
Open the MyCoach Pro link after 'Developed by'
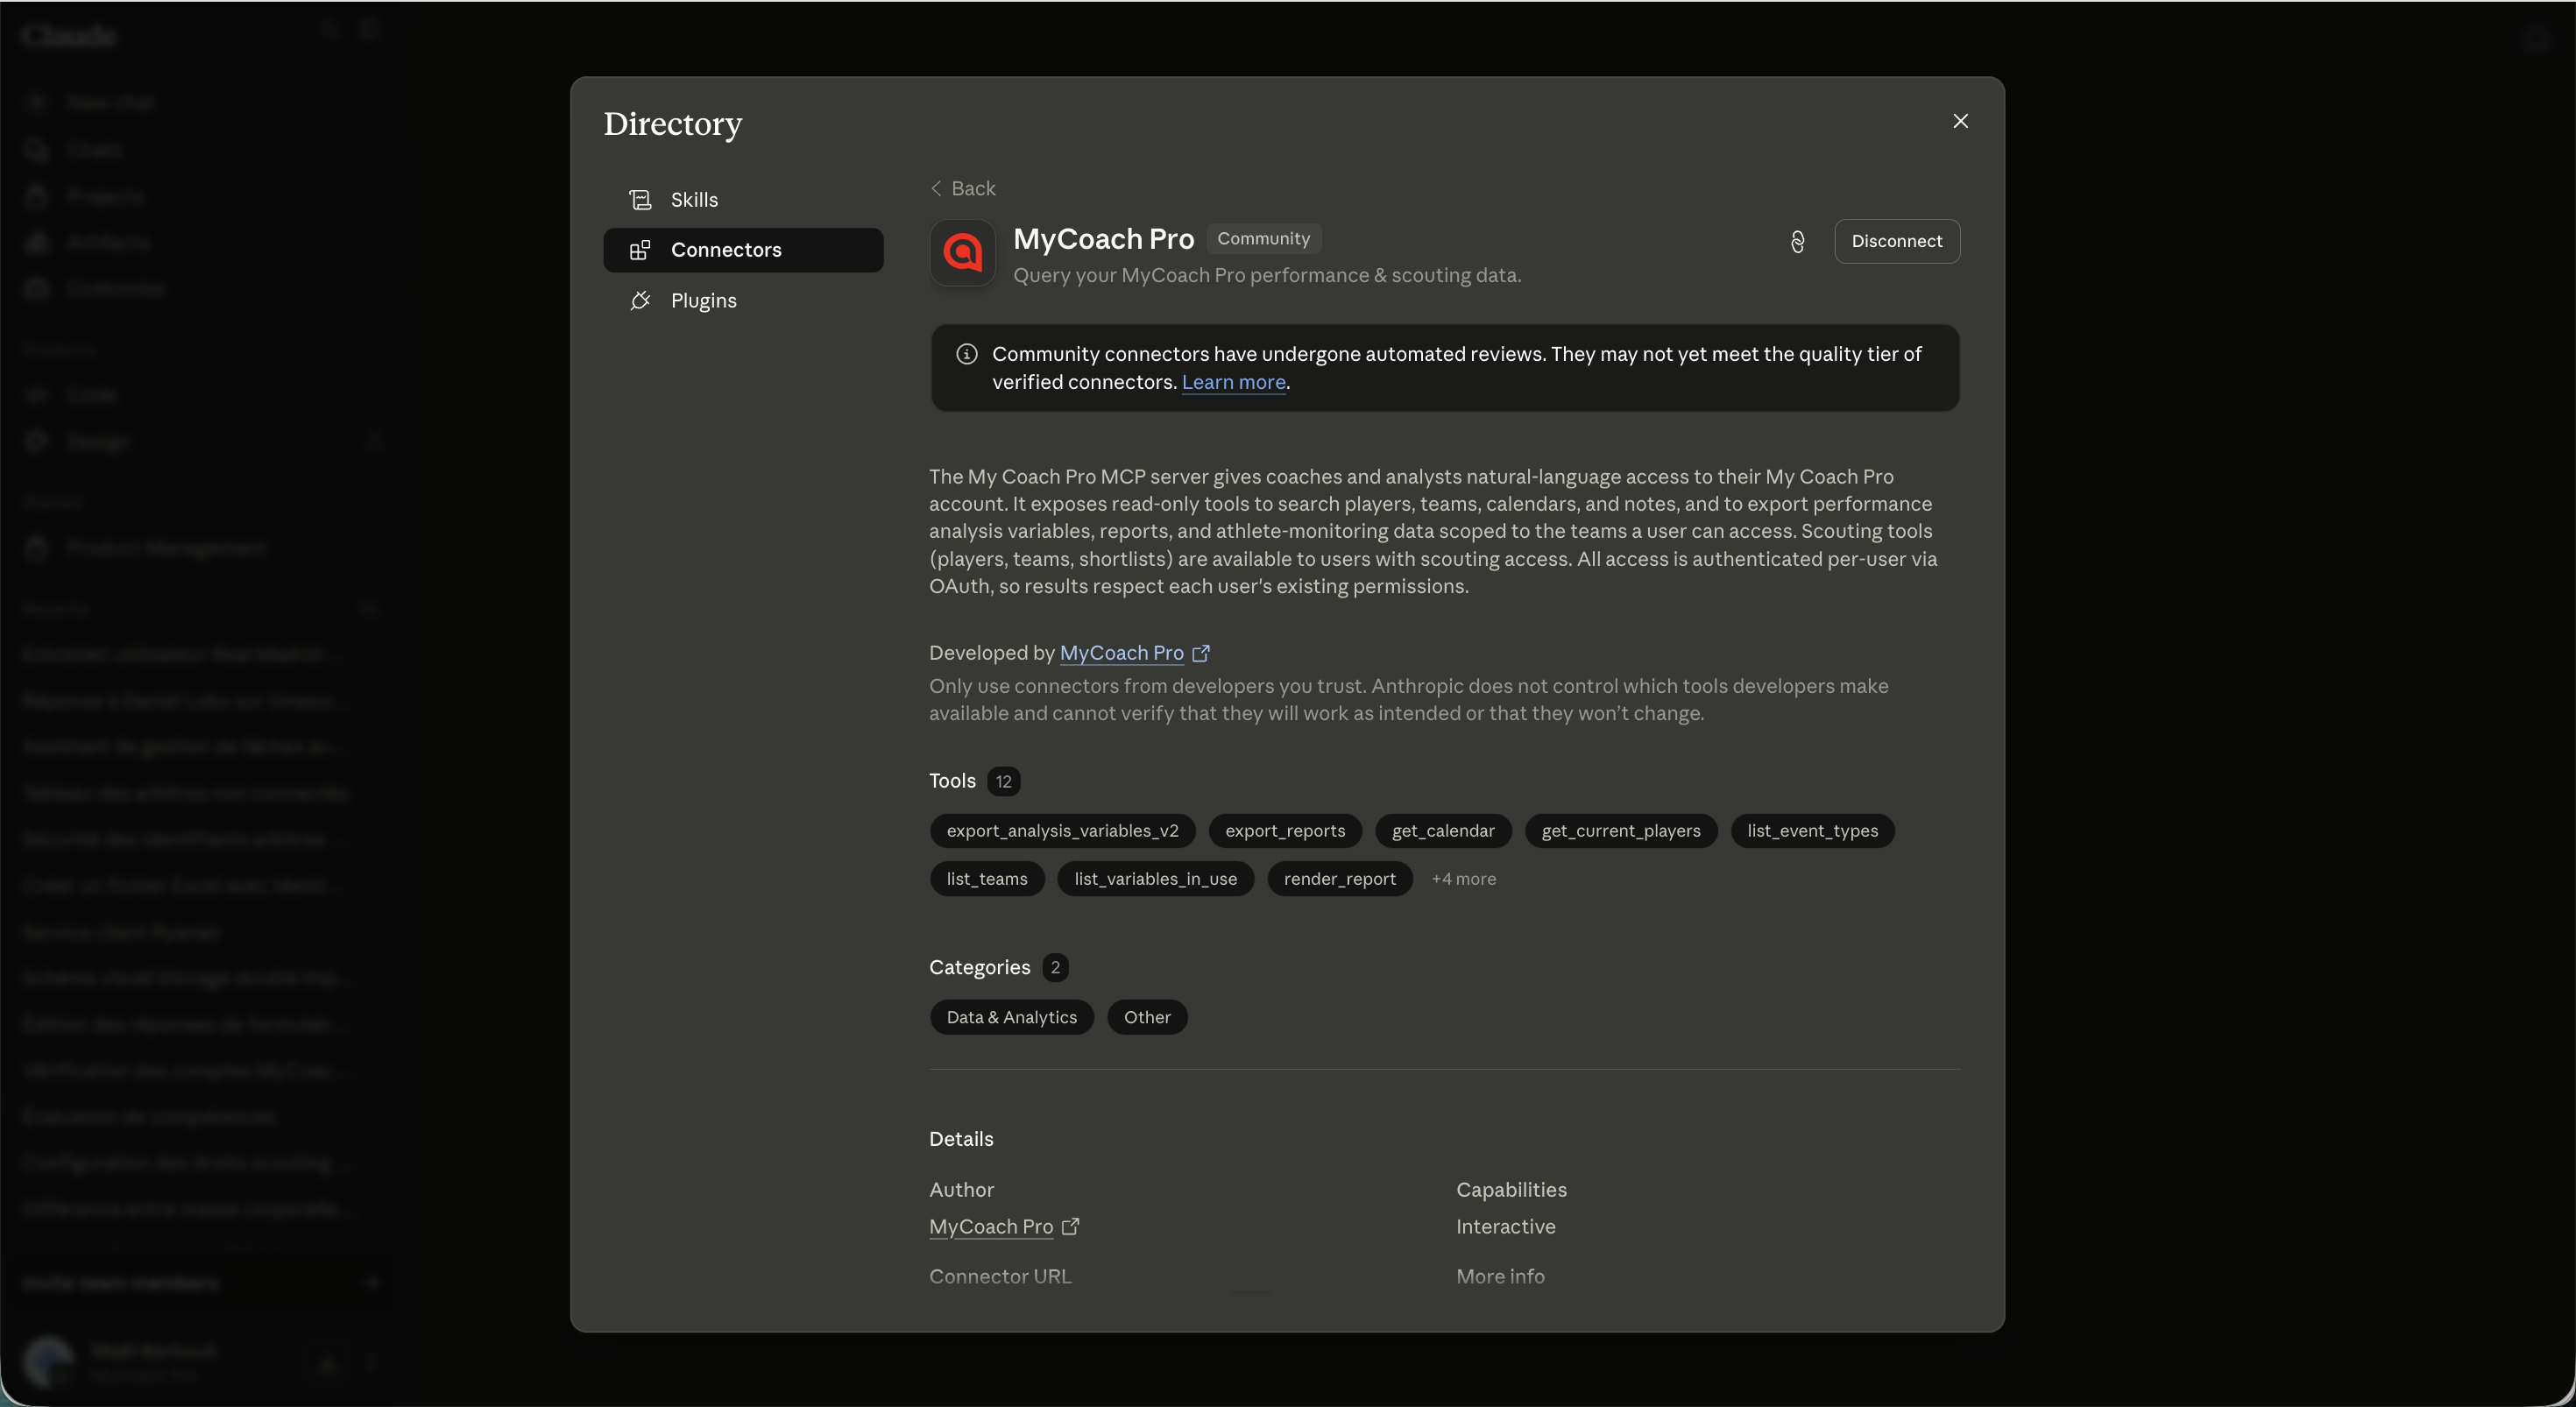click(x=1122, y=653)
